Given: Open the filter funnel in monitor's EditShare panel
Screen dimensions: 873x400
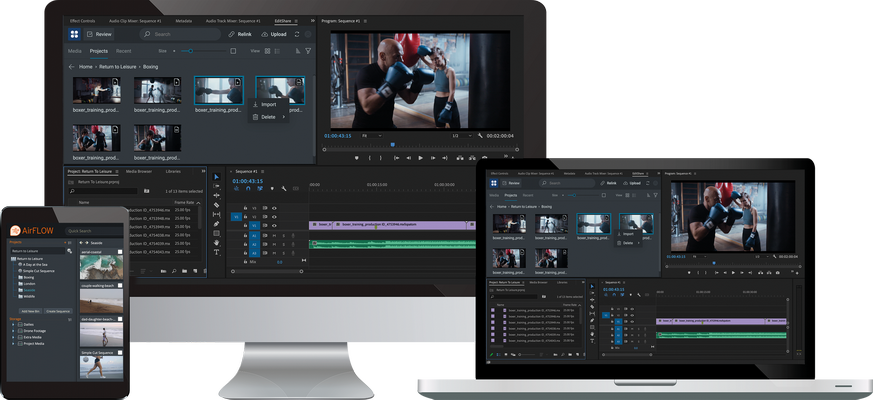Looking at the screenshot, I should [x=308, y=51].
